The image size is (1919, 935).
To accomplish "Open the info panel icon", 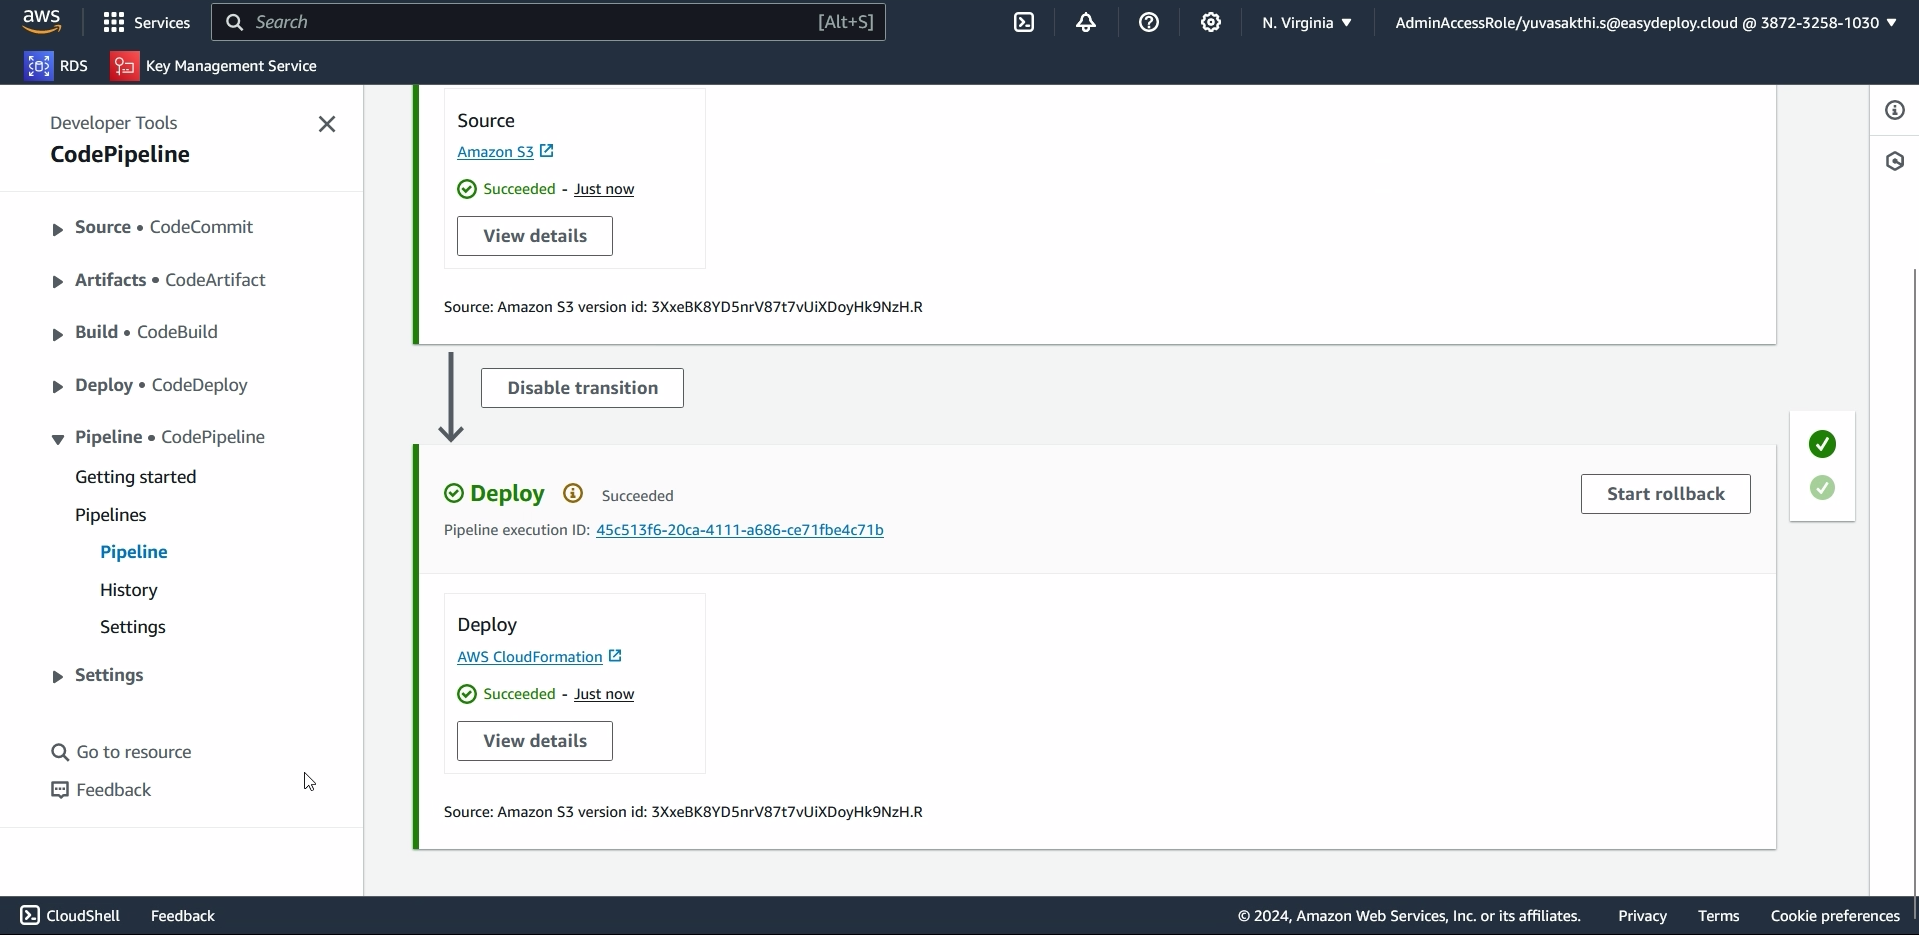I will [x=1895, y=110].
